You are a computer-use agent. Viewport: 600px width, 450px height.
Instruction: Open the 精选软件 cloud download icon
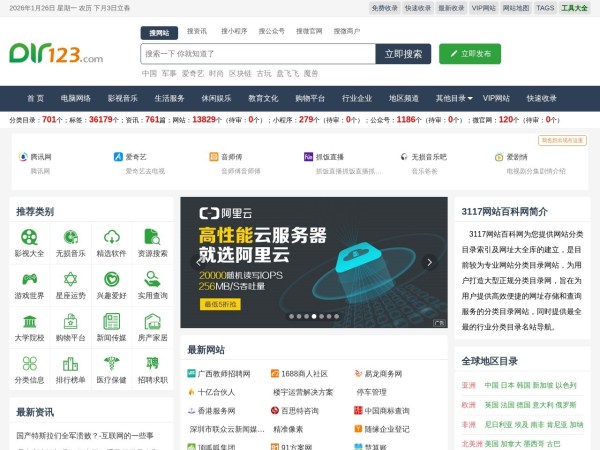pyautogui.click(x=112, y=237)
